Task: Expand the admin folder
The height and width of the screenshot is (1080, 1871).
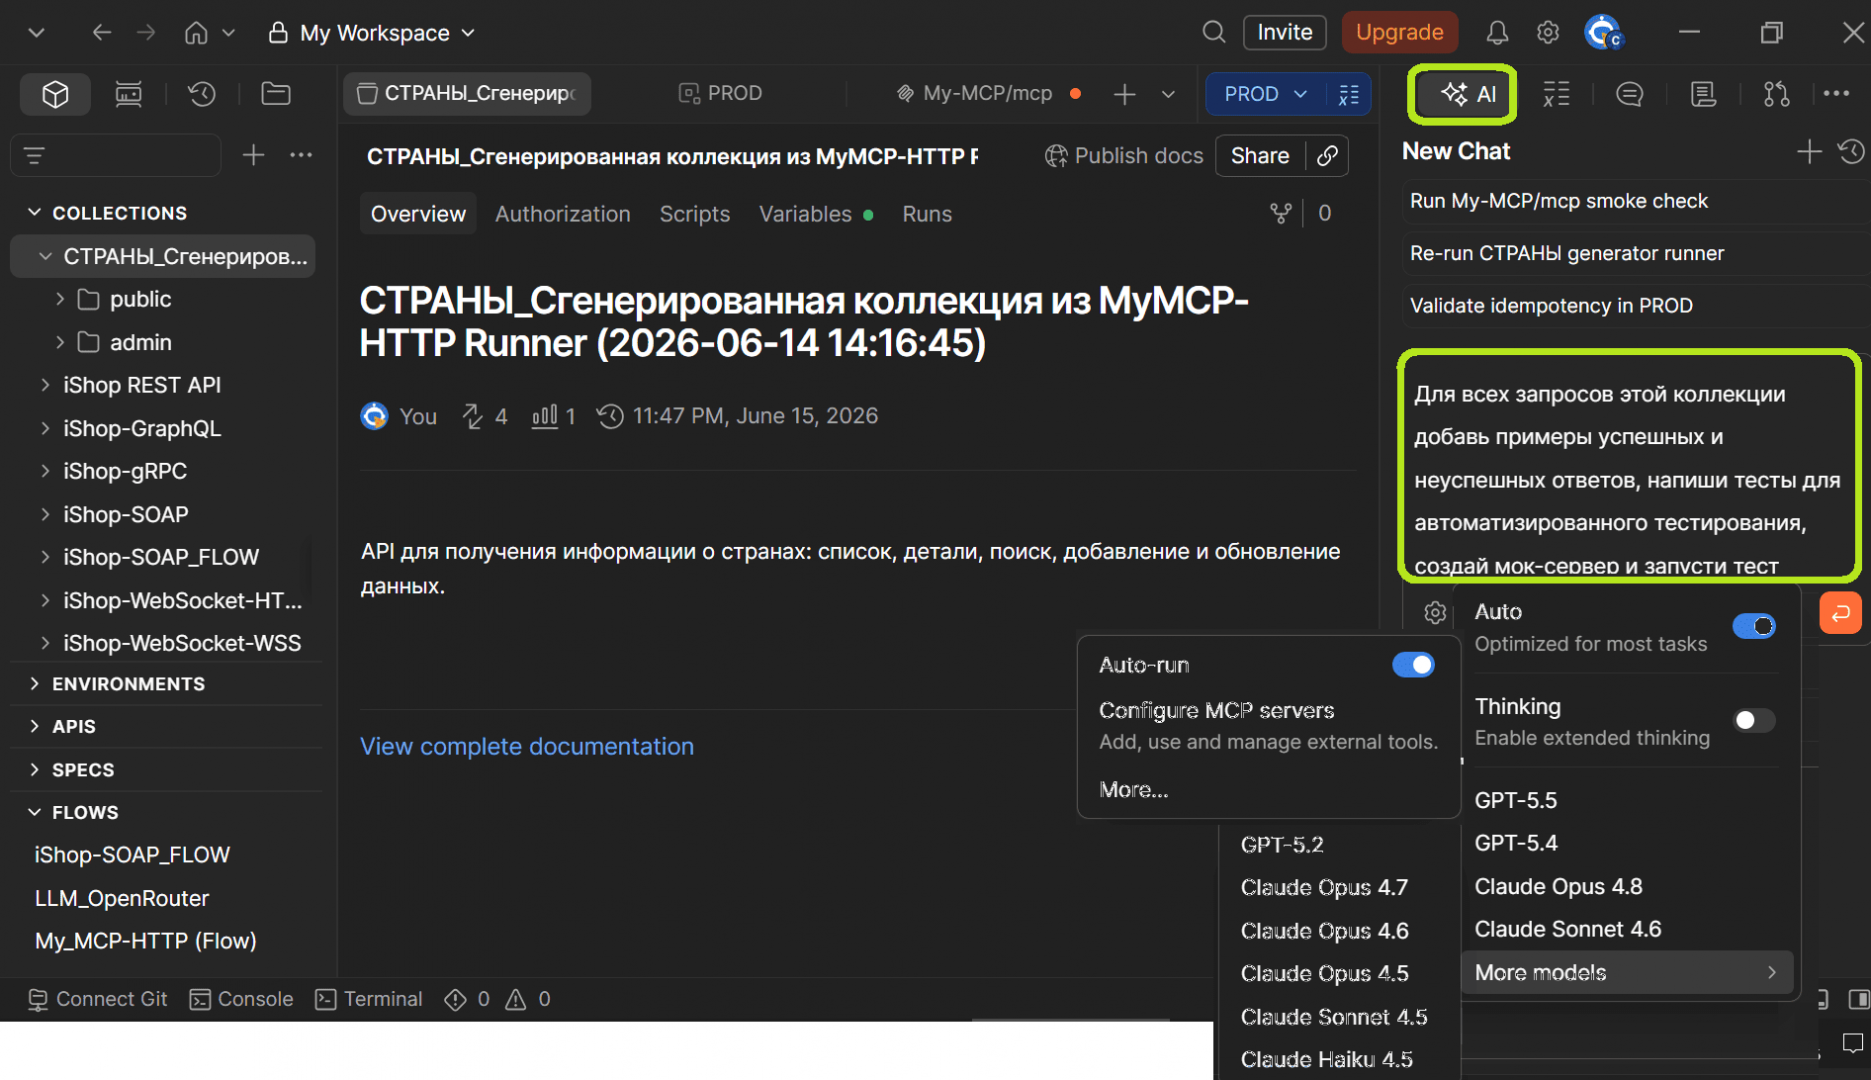Action: (x=60, y=342)
